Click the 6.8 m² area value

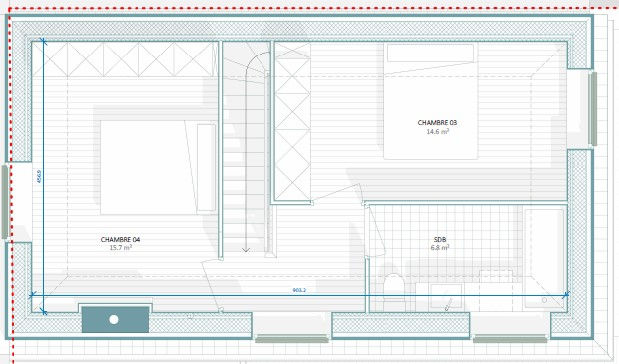[x=440, y=248]
